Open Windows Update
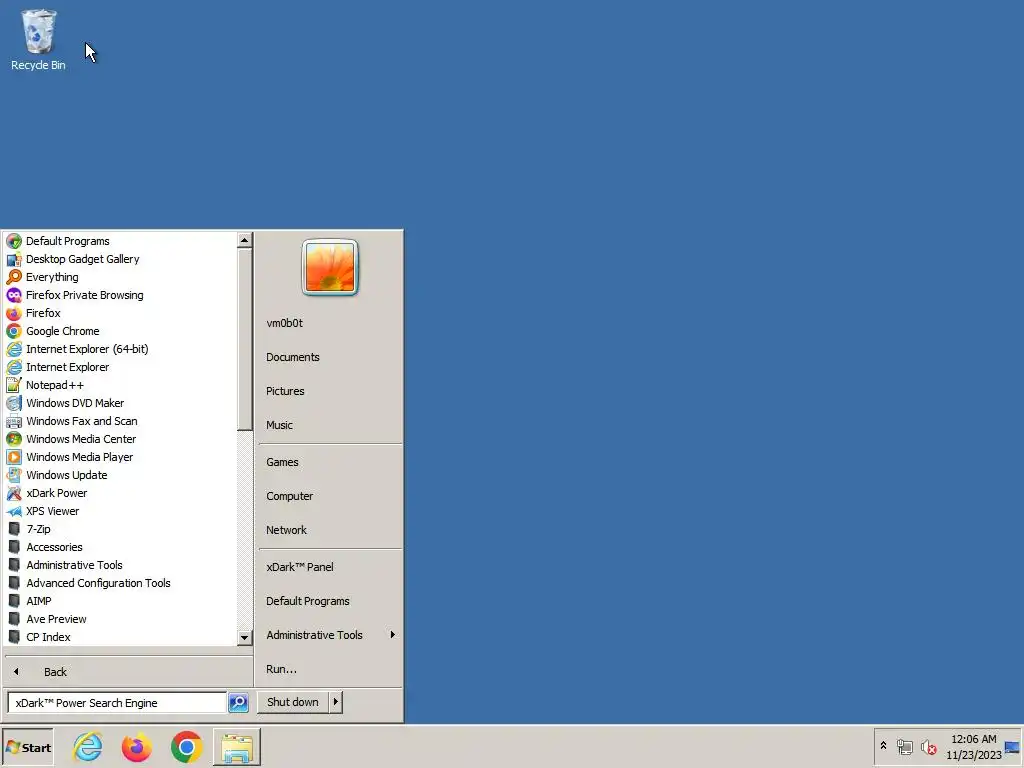 point(67,475)
